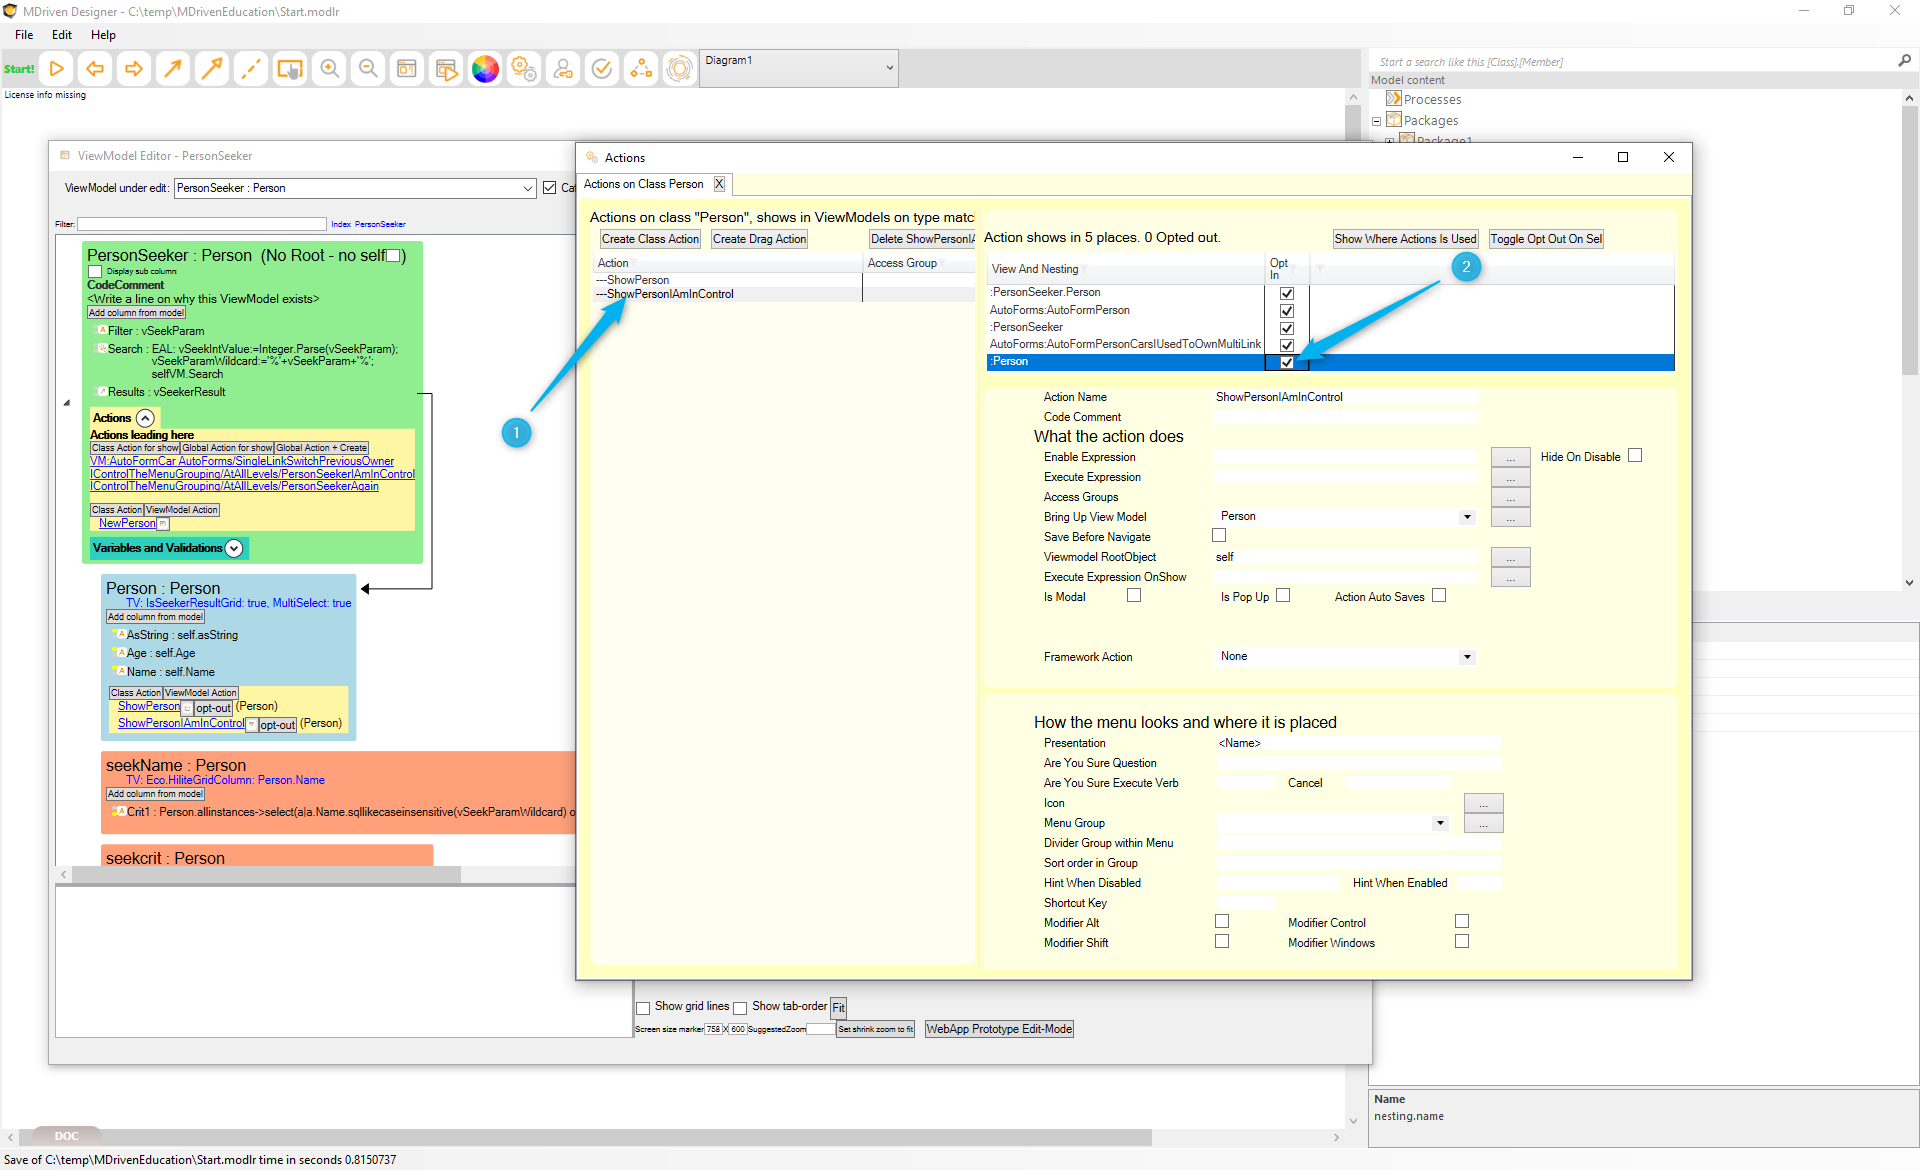
Task: Click Show Where Actions Is Used button
Action: coord(1404,239)
